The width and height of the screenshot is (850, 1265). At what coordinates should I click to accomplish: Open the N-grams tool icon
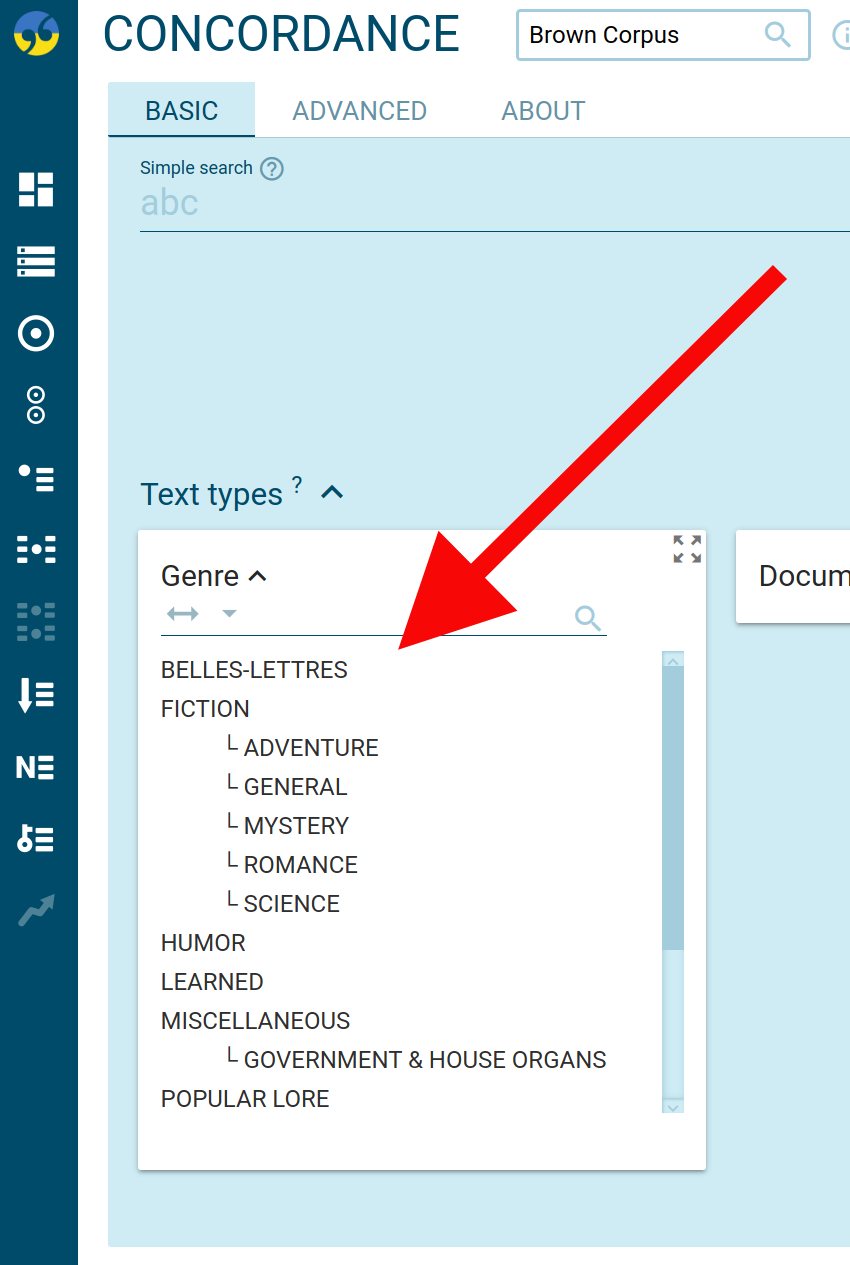[x=36, y=767]
